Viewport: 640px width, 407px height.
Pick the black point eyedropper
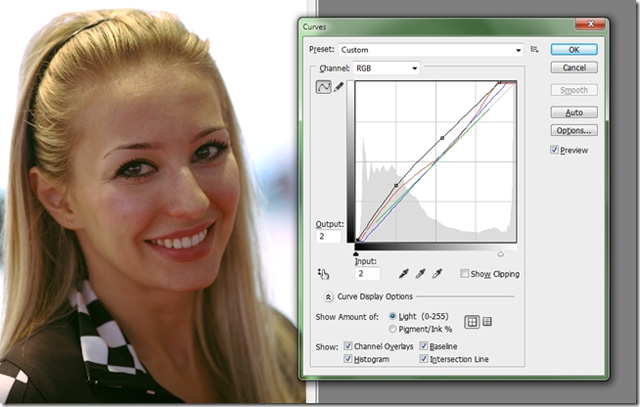404,274
